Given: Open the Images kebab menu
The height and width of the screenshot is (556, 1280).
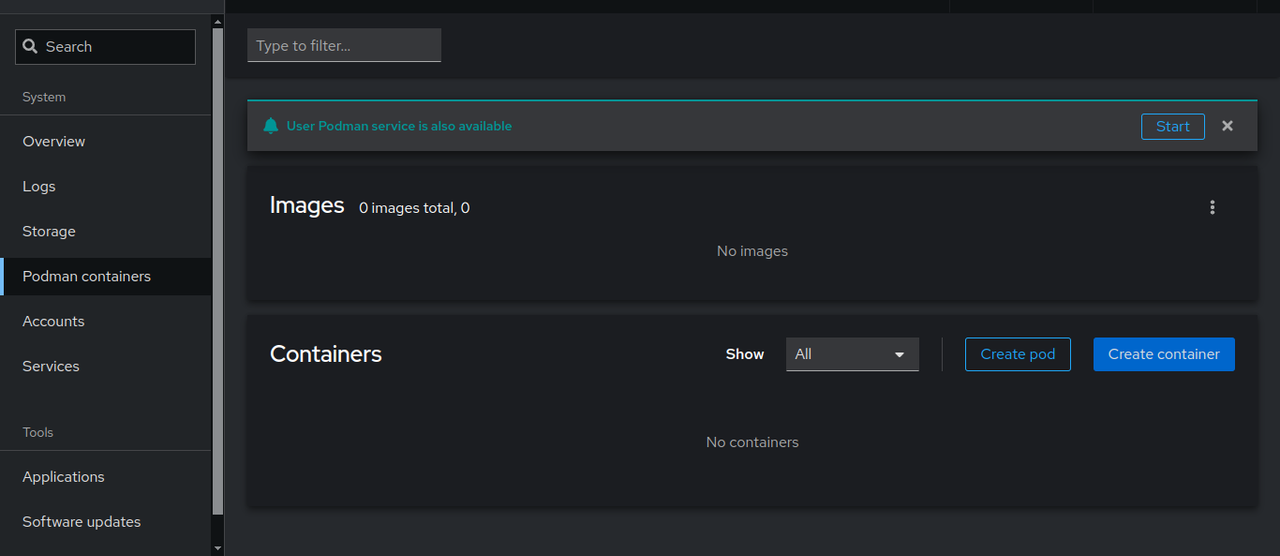Looking at the screenshot, I should point(1212,207).
